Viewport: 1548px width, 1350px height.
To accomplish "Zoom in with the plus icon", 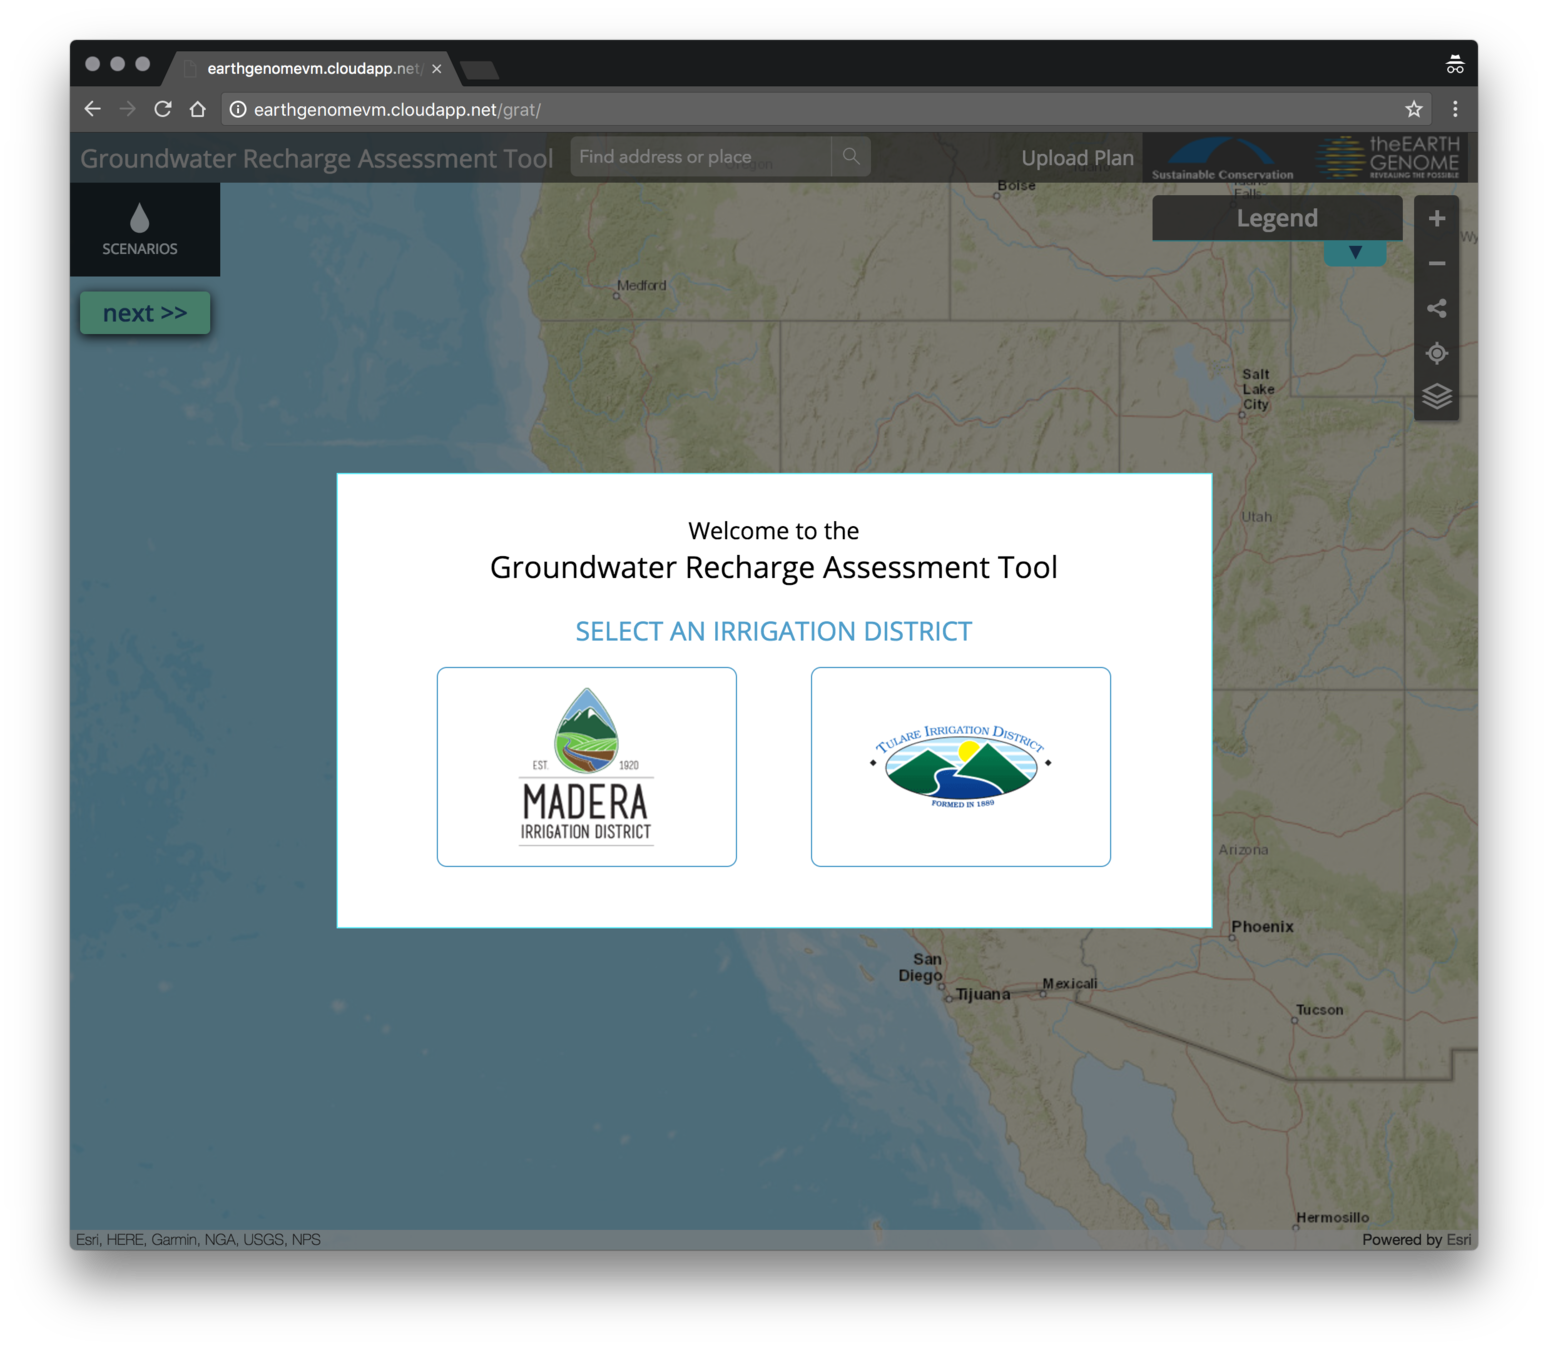I will [1437, 219].
